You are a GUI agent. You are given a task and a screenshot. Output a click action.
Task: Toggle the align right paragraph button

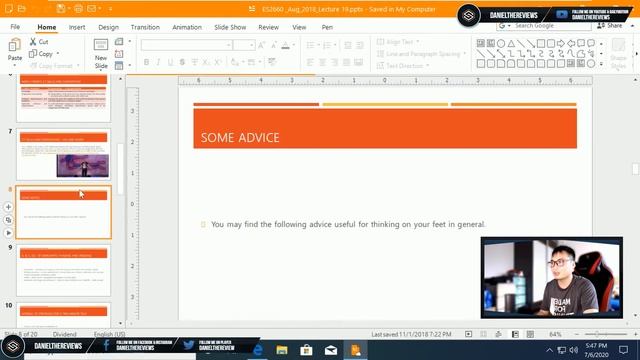[334, 62]
